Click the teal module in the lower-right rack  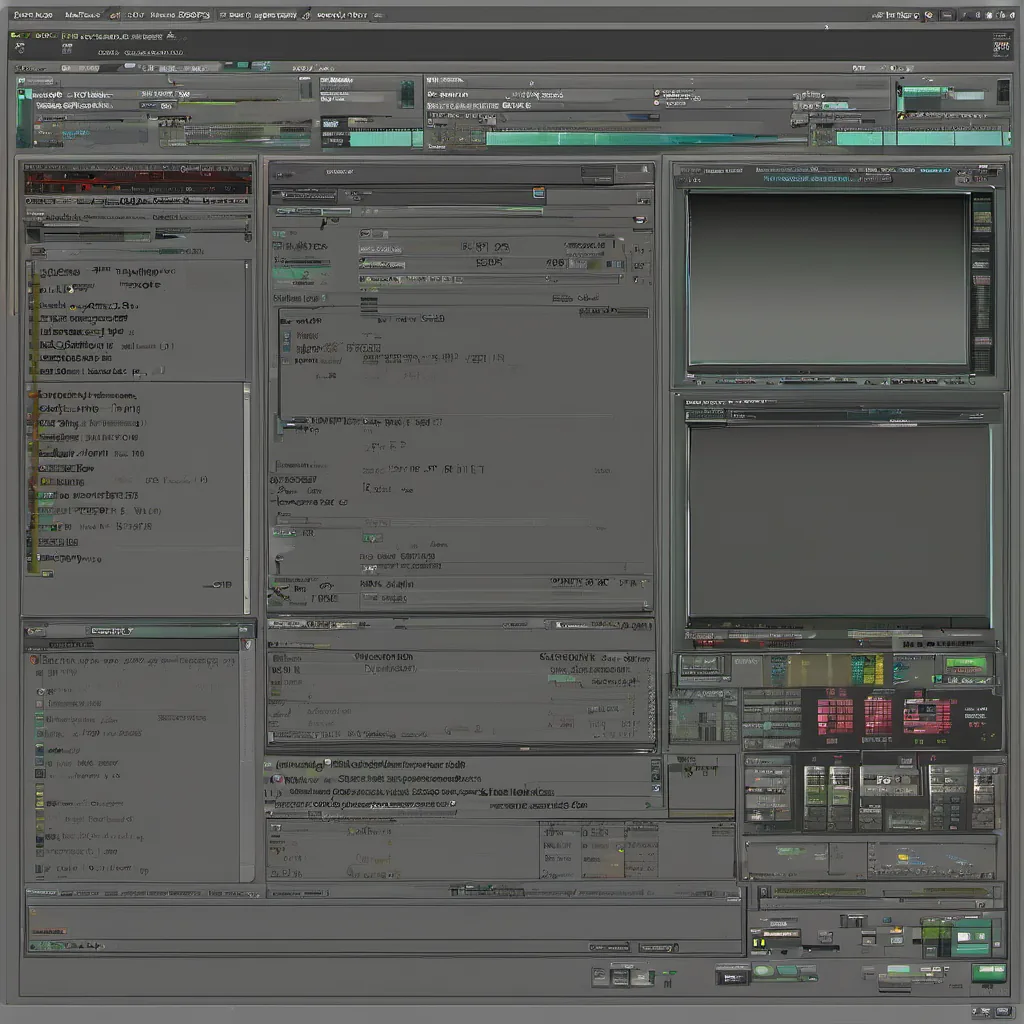970,938
